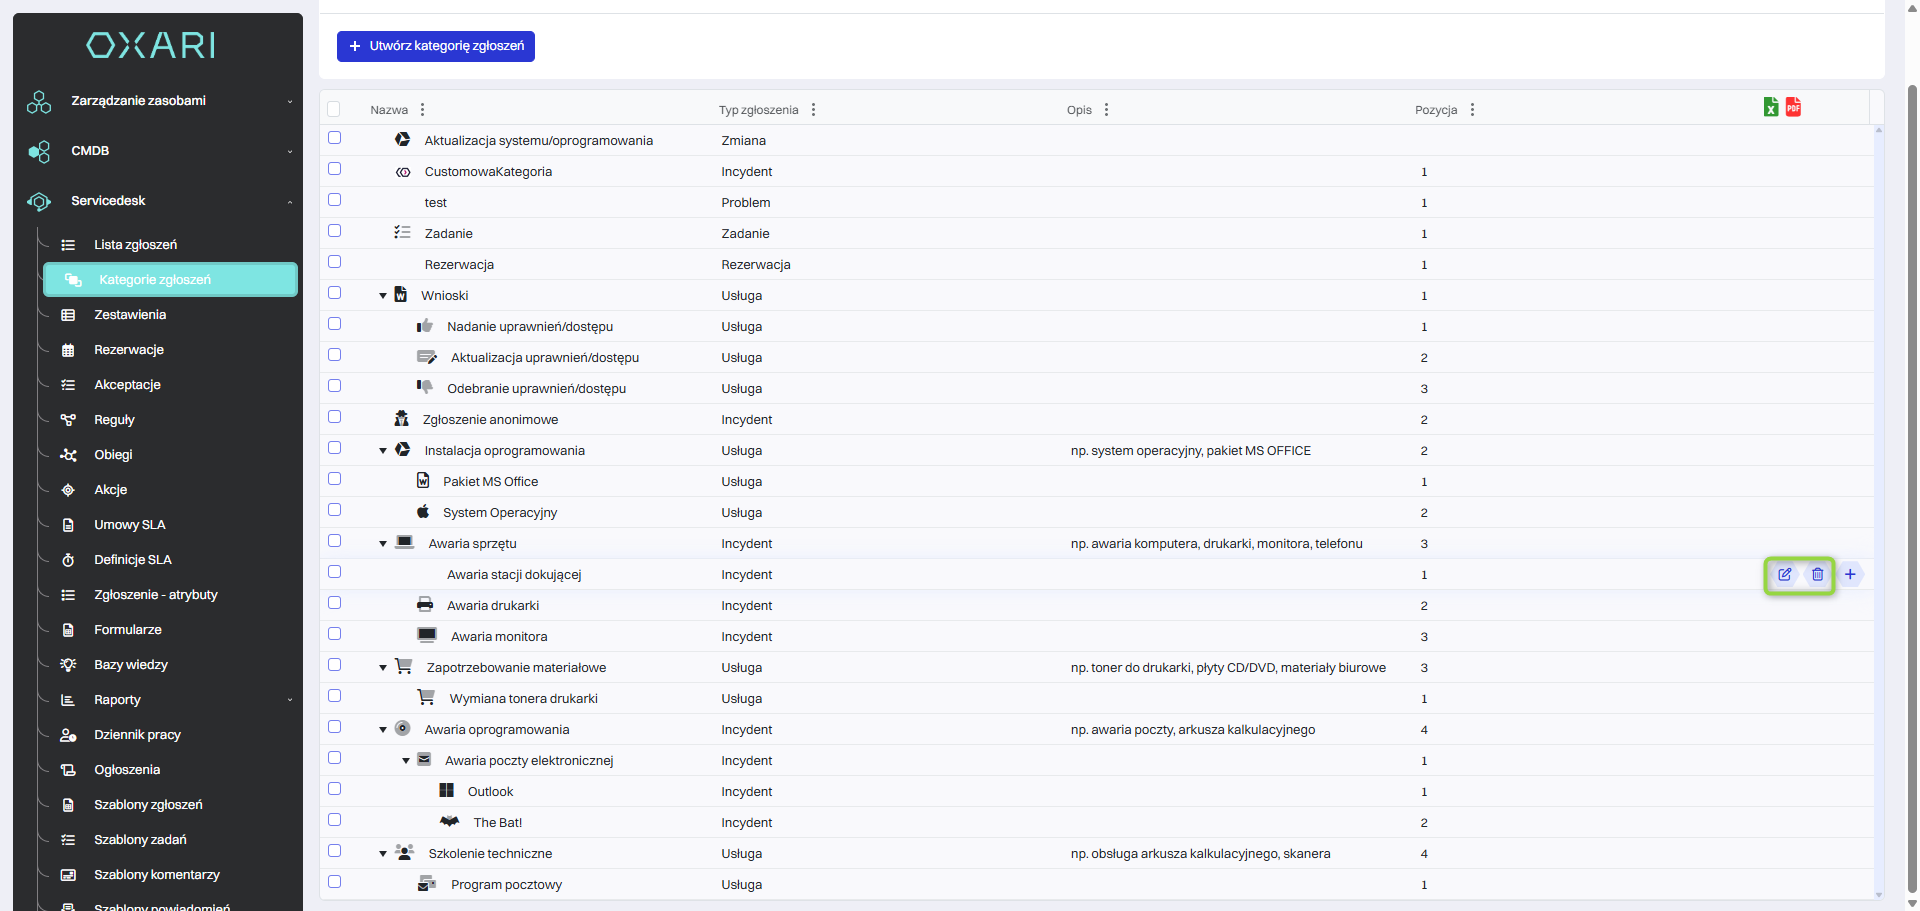Tick the checkbox for CustomowaKategoria row
The width and height of the screenshot is (1920, 911).
(x=335, y=169)
